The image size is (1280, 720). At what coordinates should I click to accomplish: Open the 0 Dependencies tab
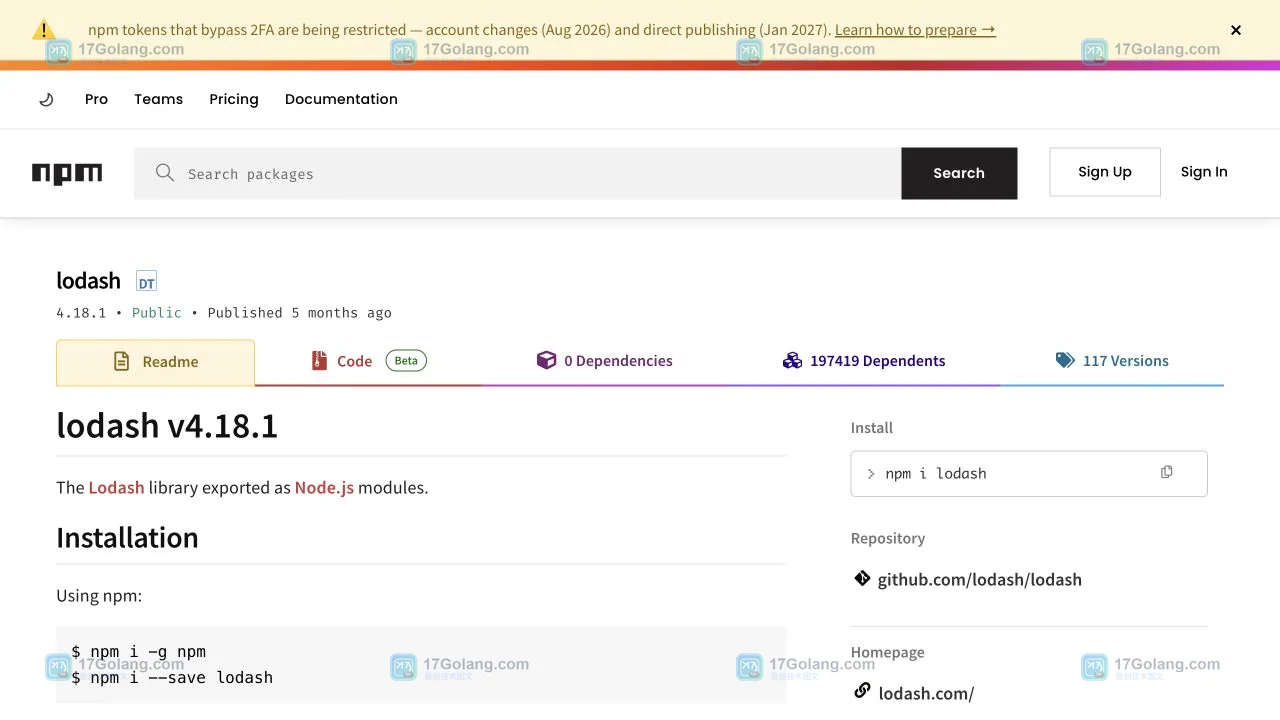point(605,362)
